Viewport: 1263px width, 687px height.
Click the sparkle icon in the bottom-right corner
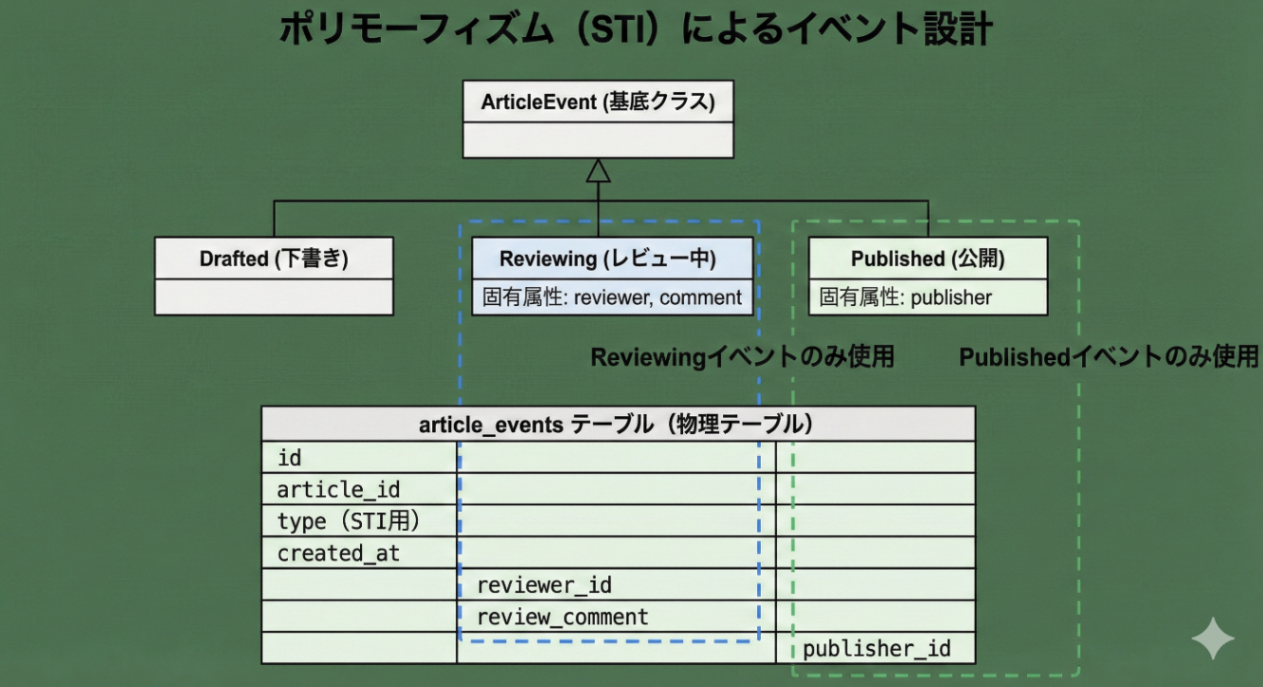[1212, 637]
